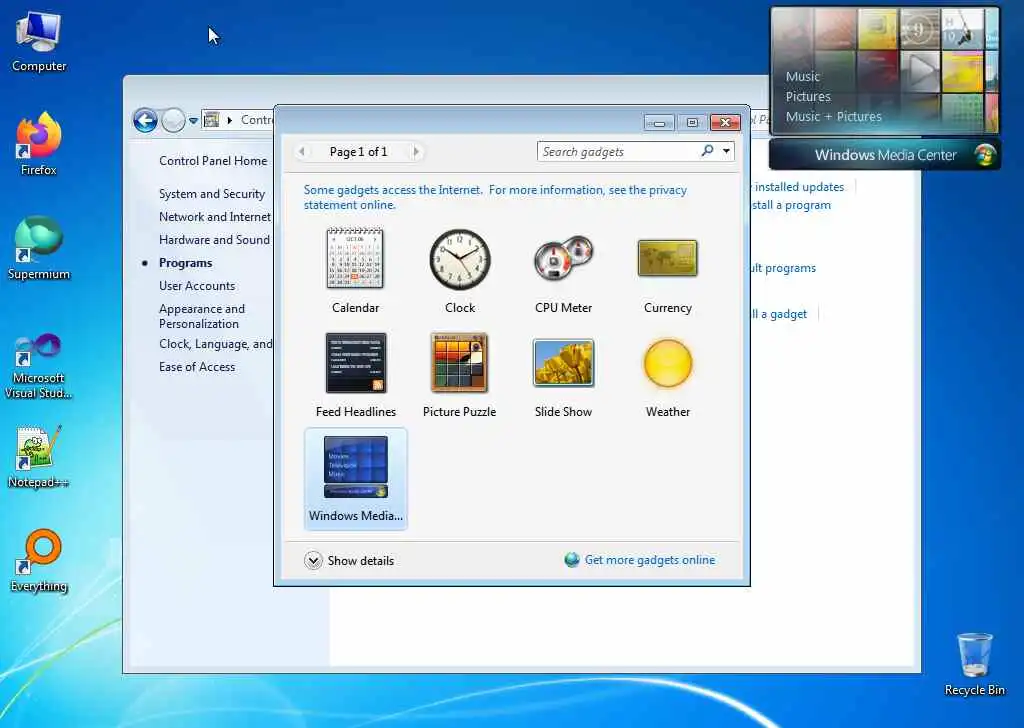The image size is (1024, 728).
Task: Select Music + Pictures in Media Center gadget
Action: (x=833, y=117)
